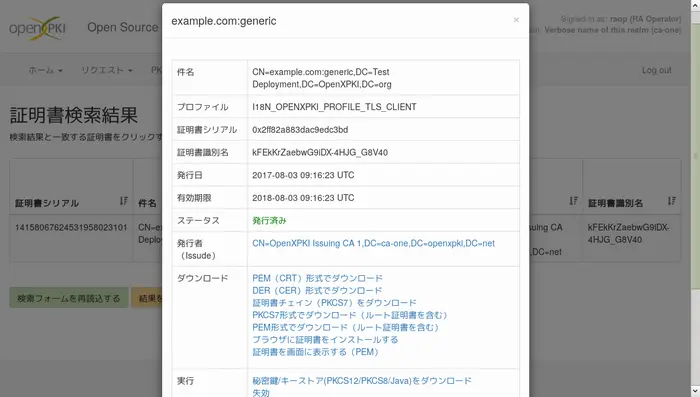Show certificate on screen (PEM) link
This screenshot has height=397, width=700.
315,352
